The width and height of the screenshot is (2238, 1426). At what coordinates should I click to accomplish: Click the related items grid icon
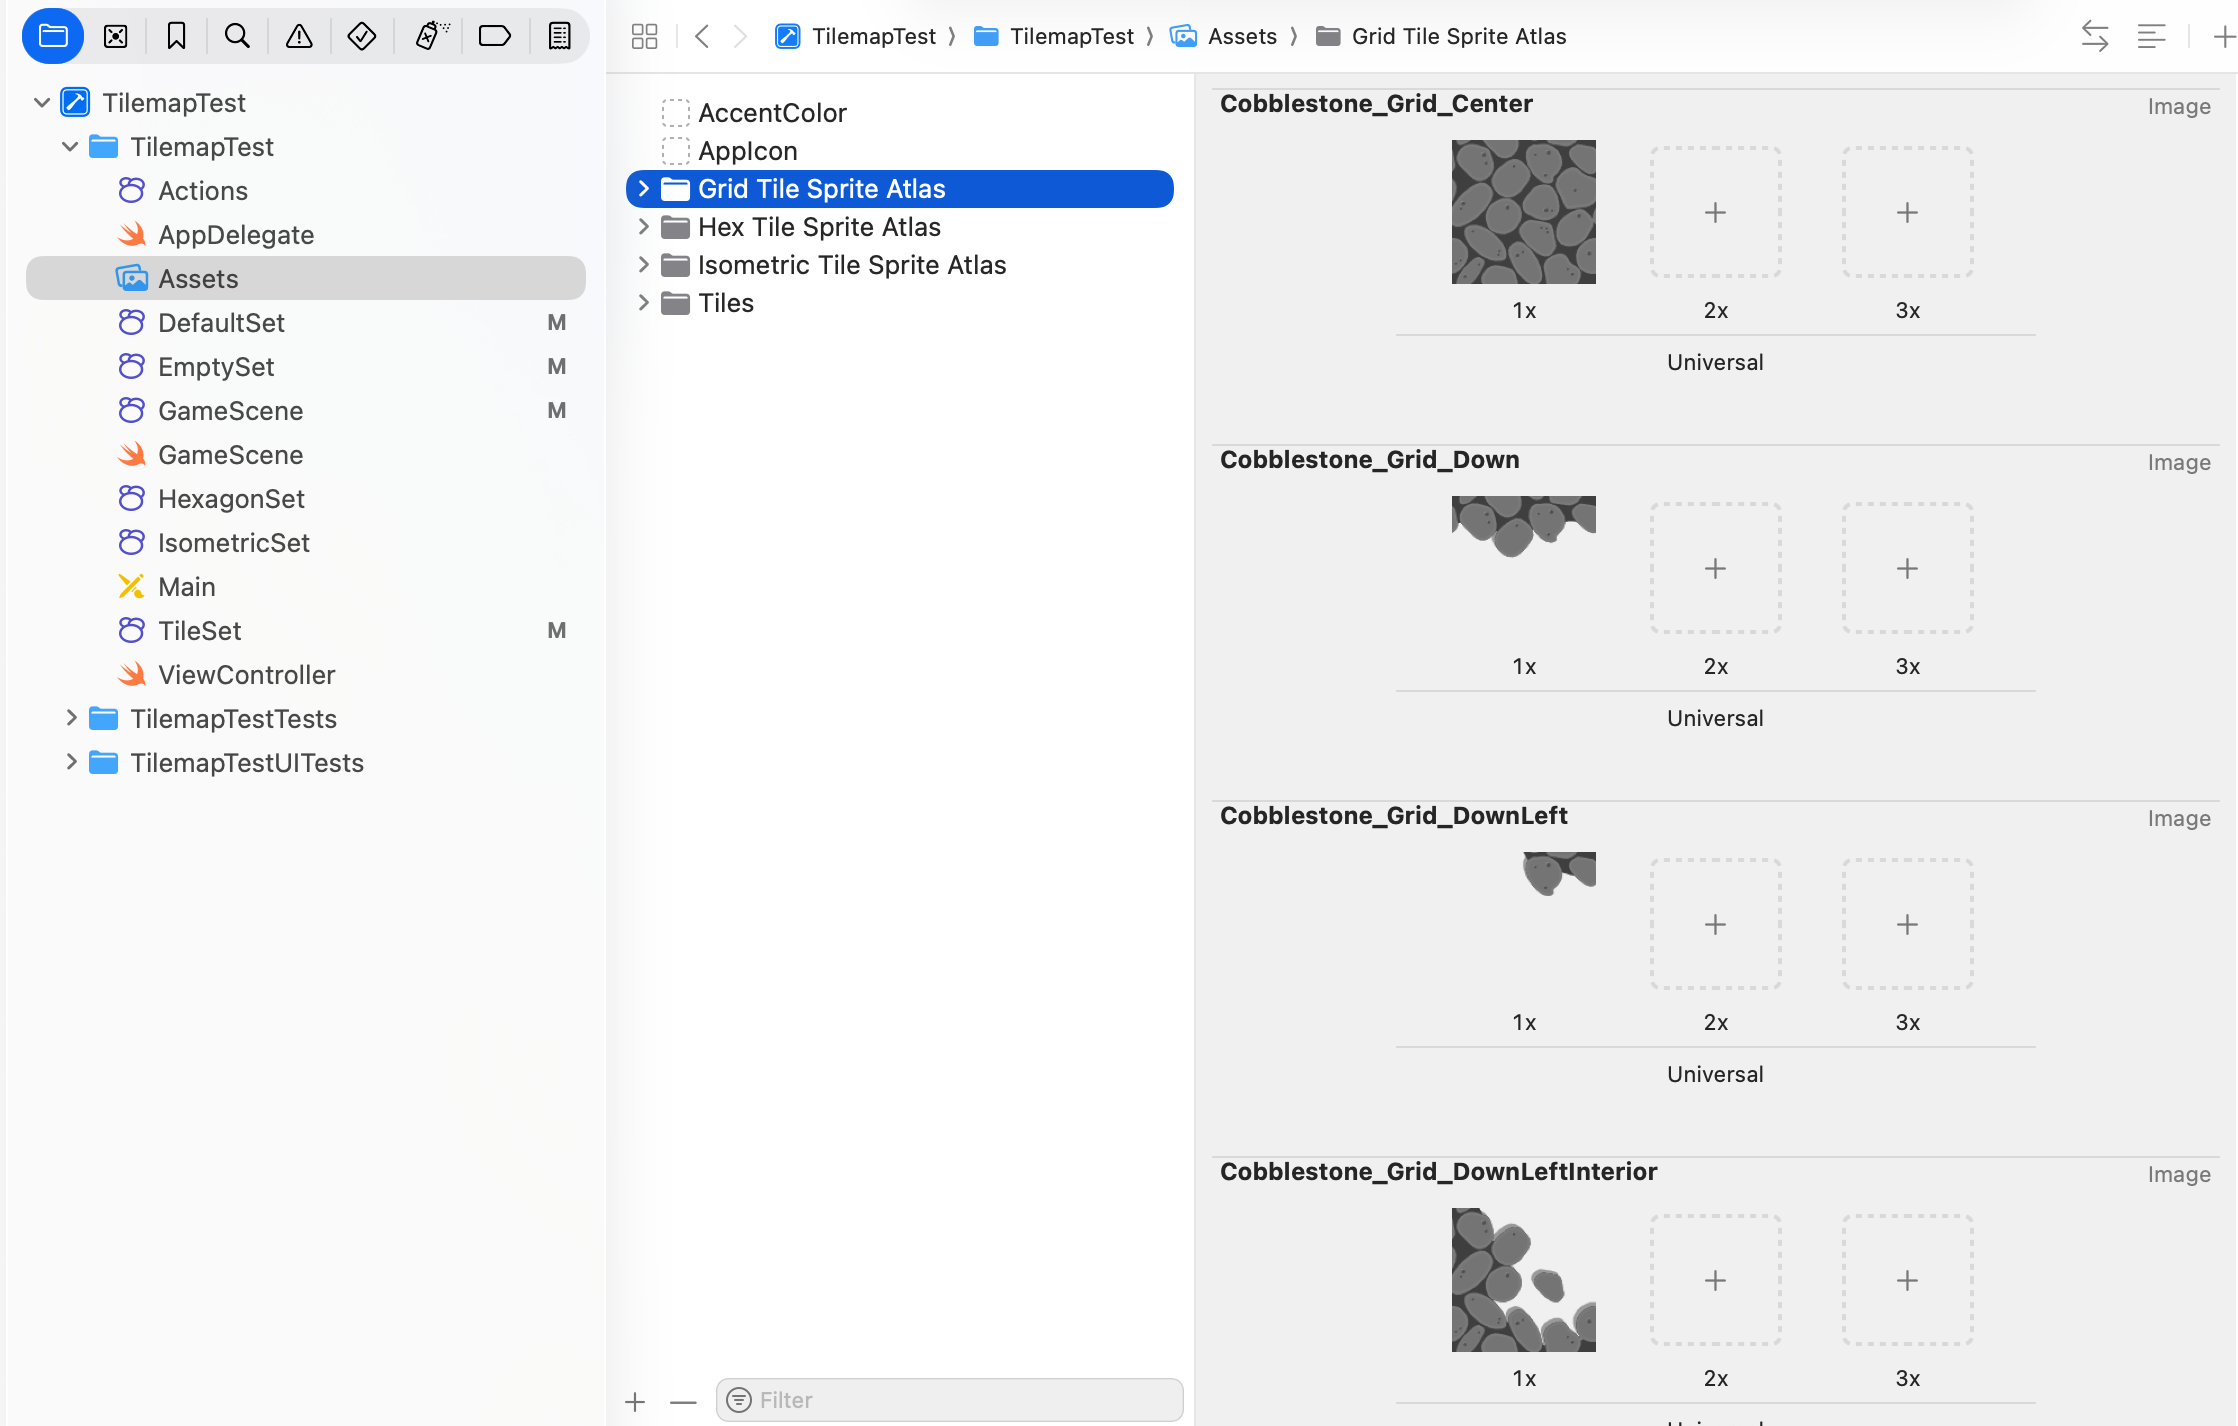coord(645,37)
